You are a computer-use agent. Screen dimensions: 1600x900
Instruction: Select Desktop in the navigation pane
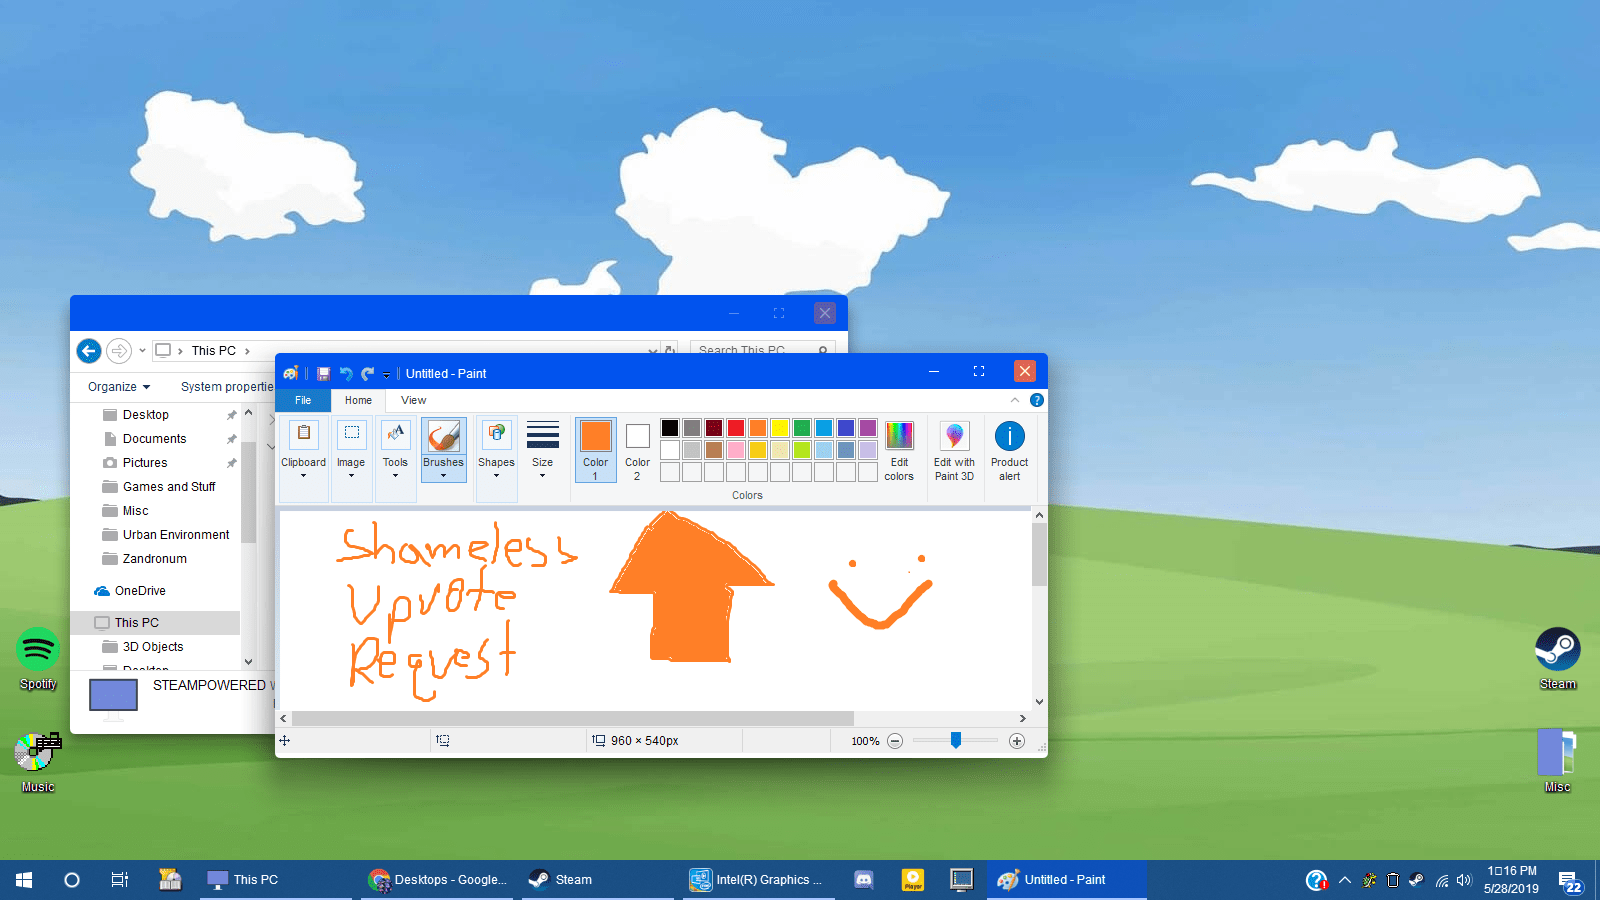(x=146, y=415)
